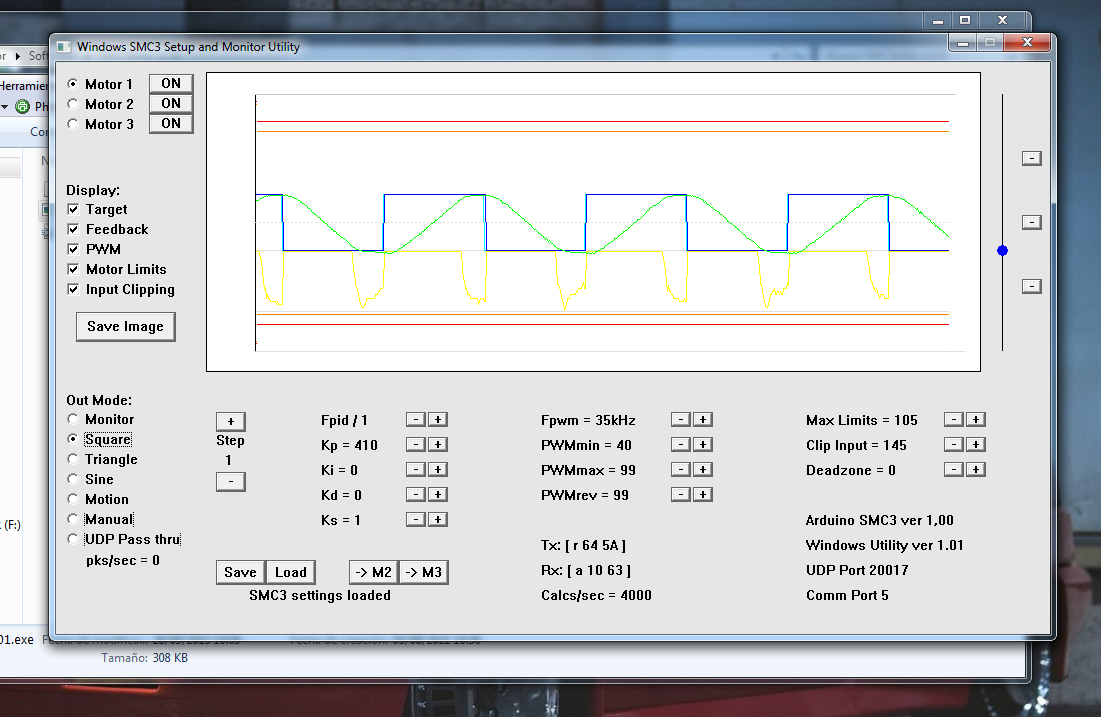Increase the PWMmax value
This screenshot has width=1101, height=717.
pyautogui.click(x=703, y=469)
